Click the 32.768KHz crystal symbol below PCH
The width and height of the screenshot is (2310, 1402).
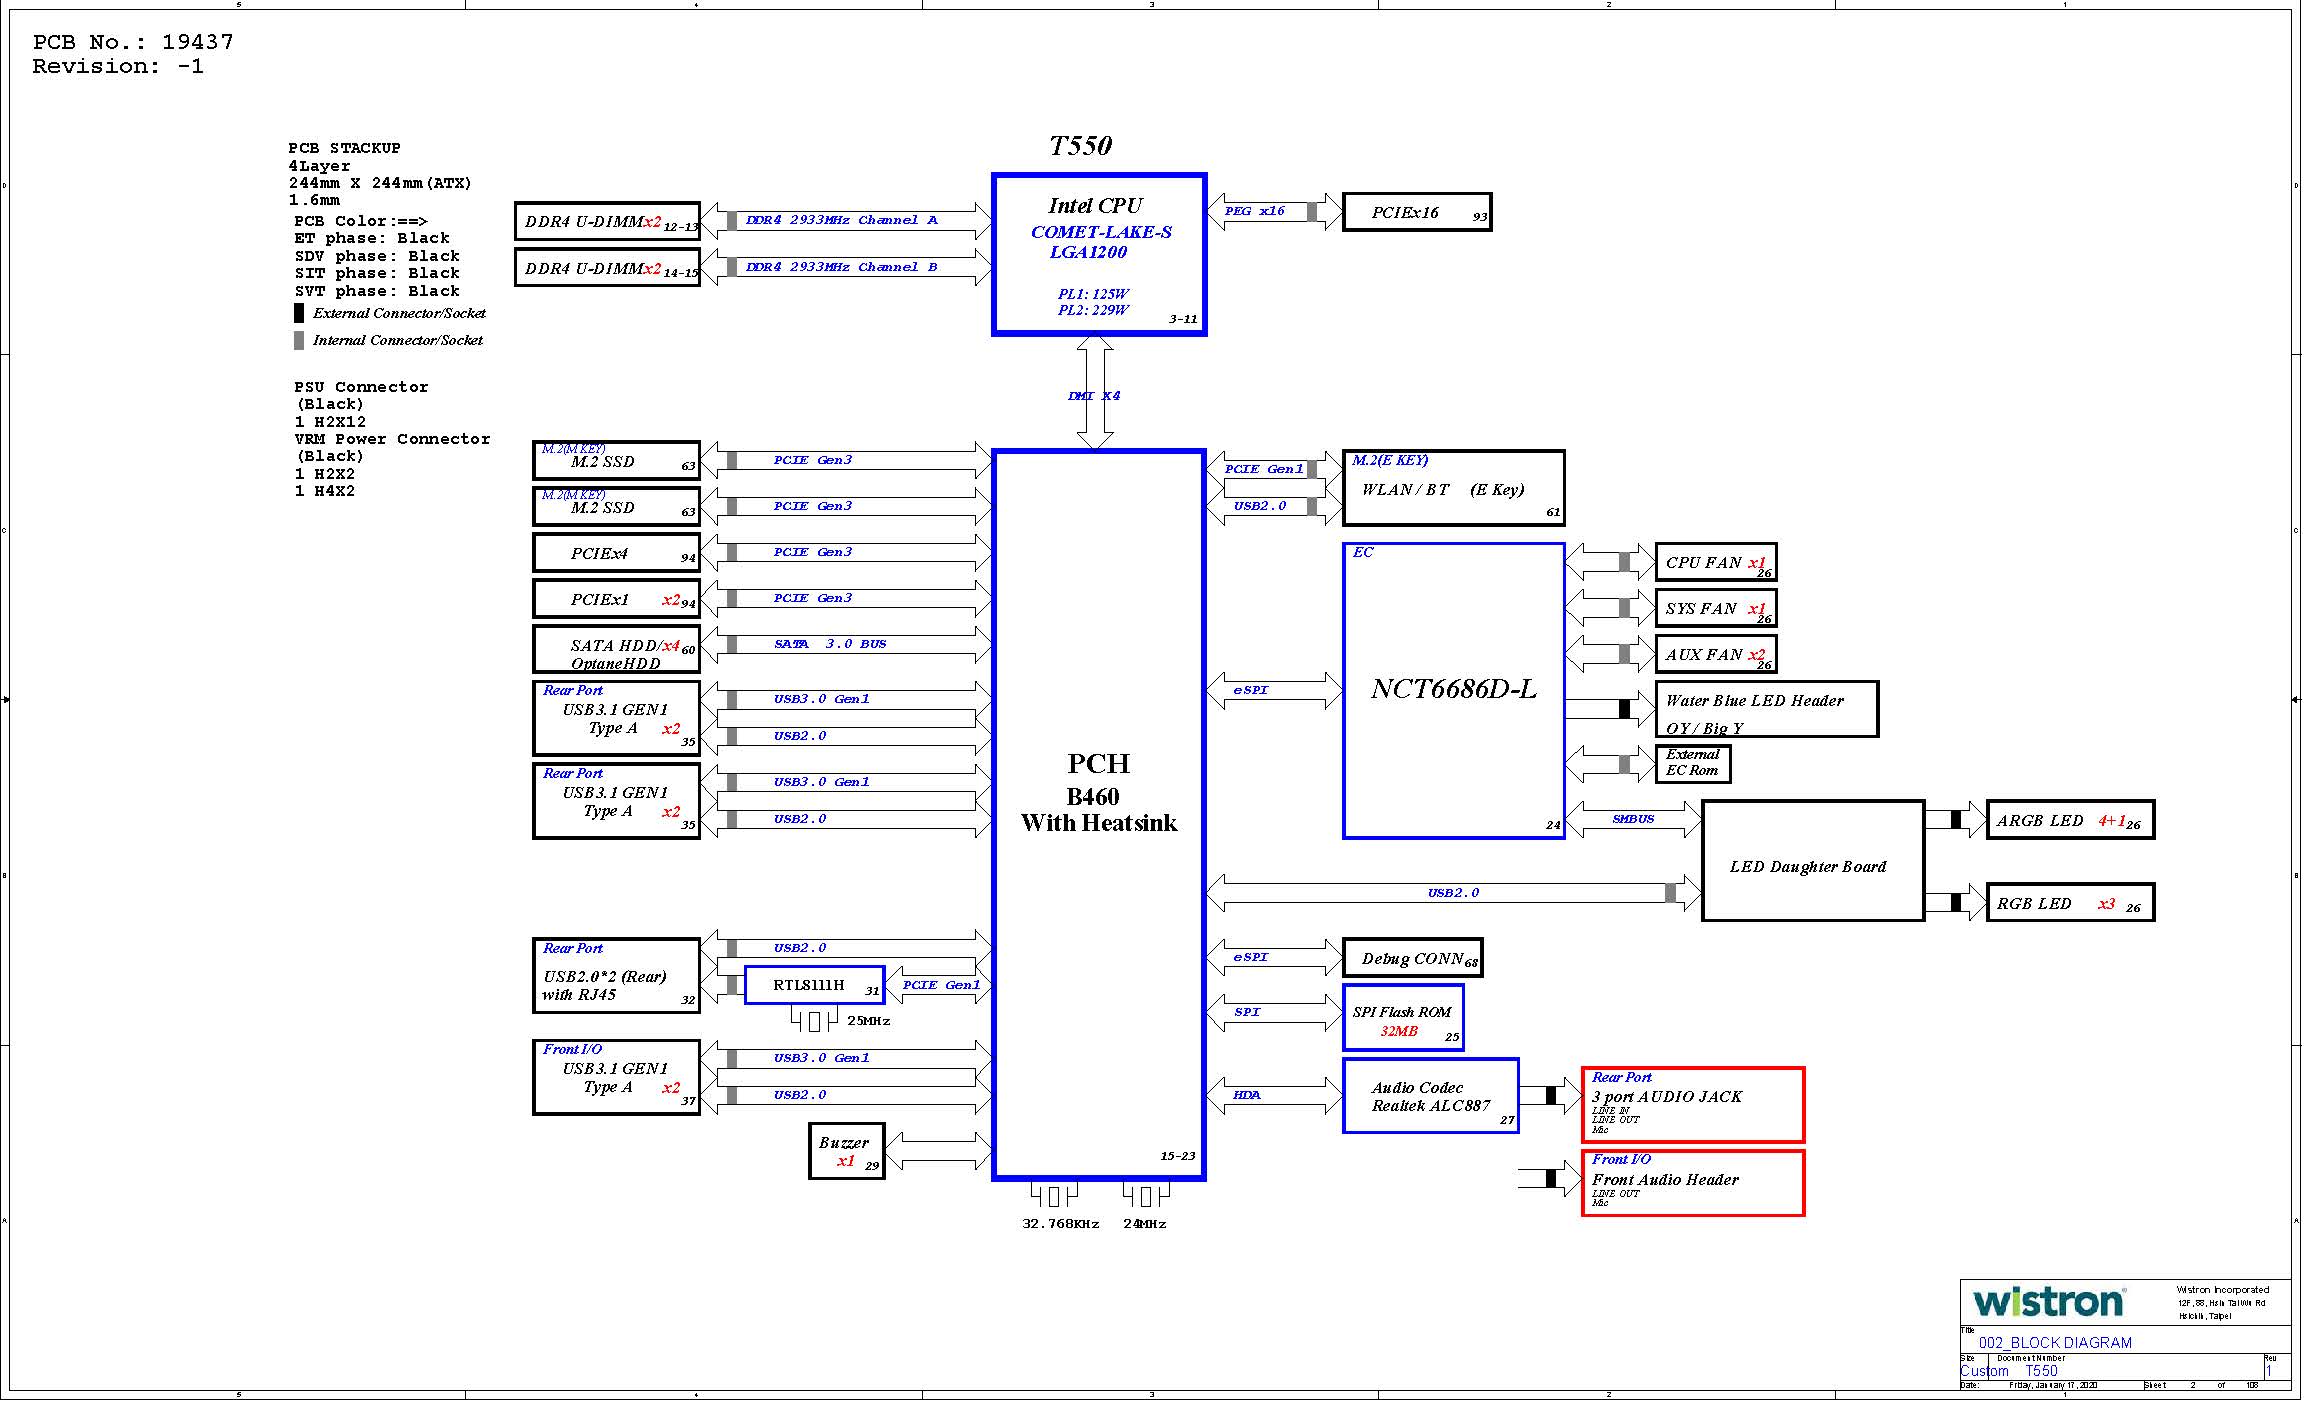pyautogui.click(x=1054, y=1196)
